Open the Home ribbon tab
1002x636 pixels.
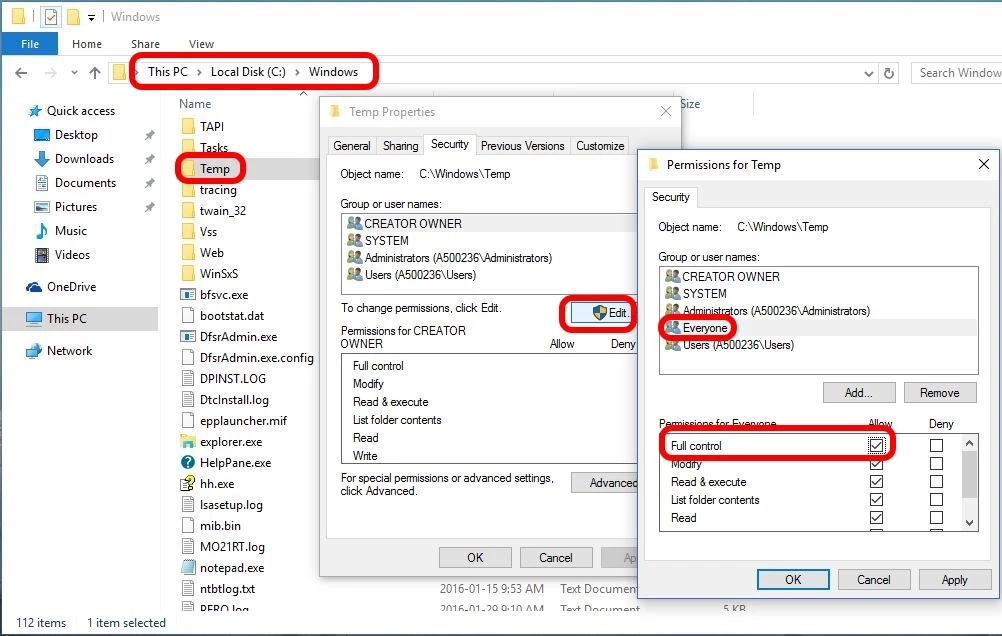(x=87, y=44)
